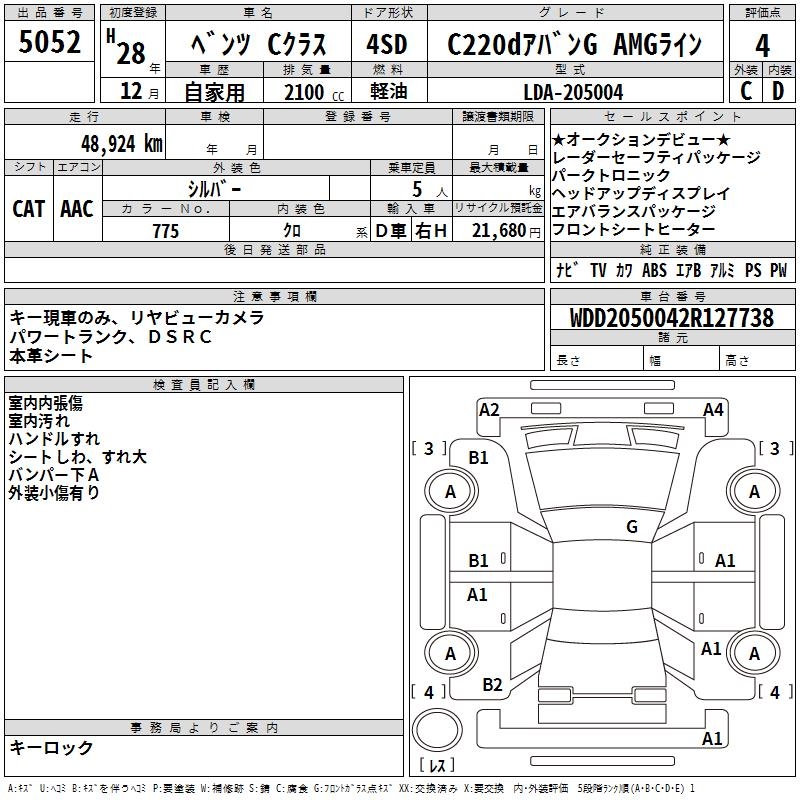Image resolution: width=800 pixels, height=800 pixels.
Task: Click the model code LDA-205004
Action: coord(573,92)
